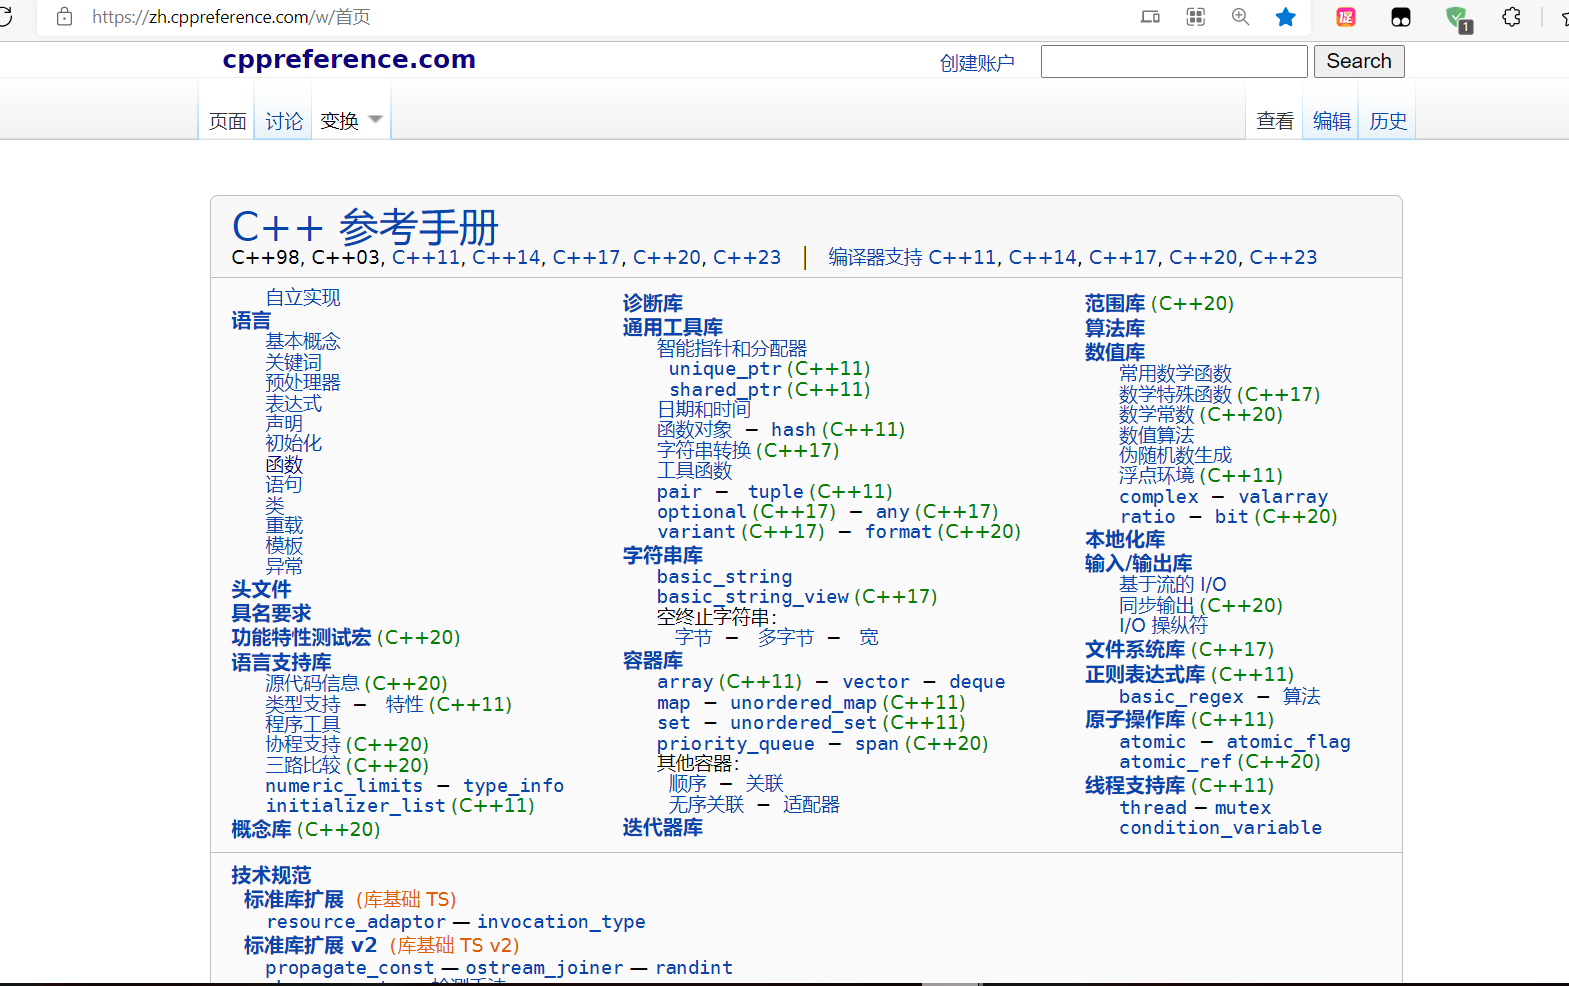This screenshot has width=1569, height=986.
Task: Open the unique_ptr link
Action: pos(726,369)
